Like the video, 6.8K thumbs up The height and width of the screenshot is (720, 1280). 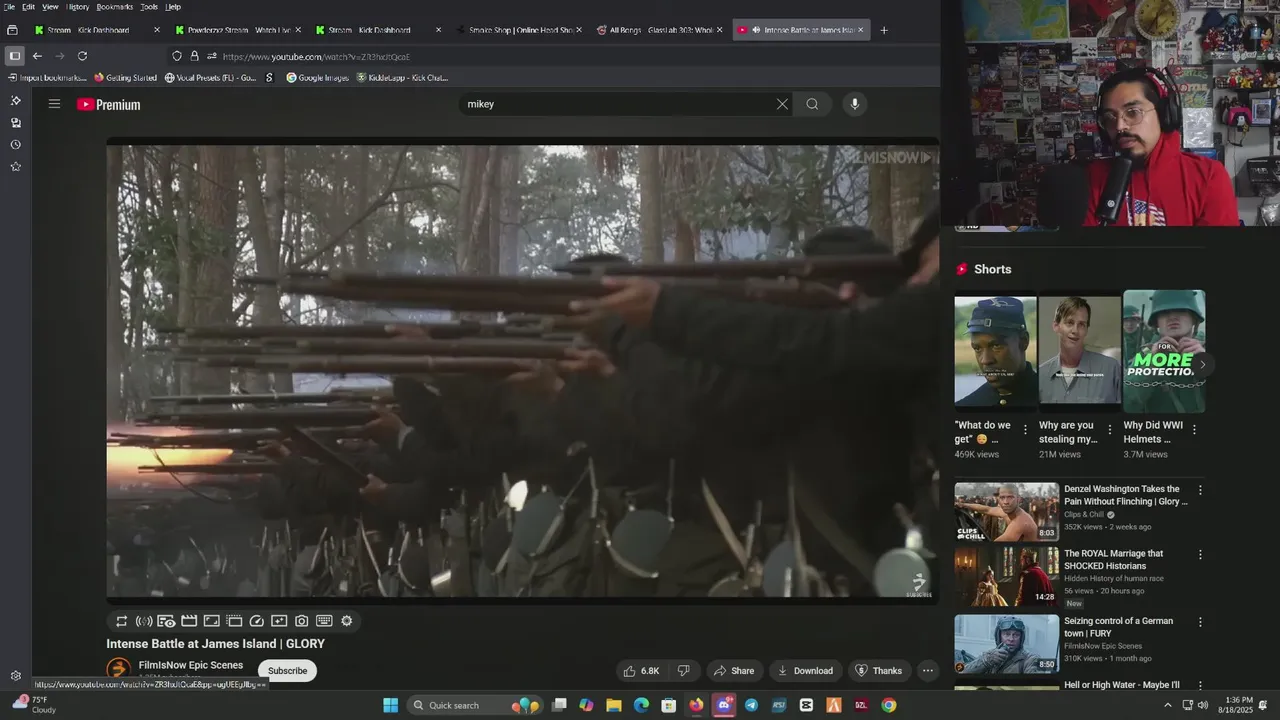641,671
